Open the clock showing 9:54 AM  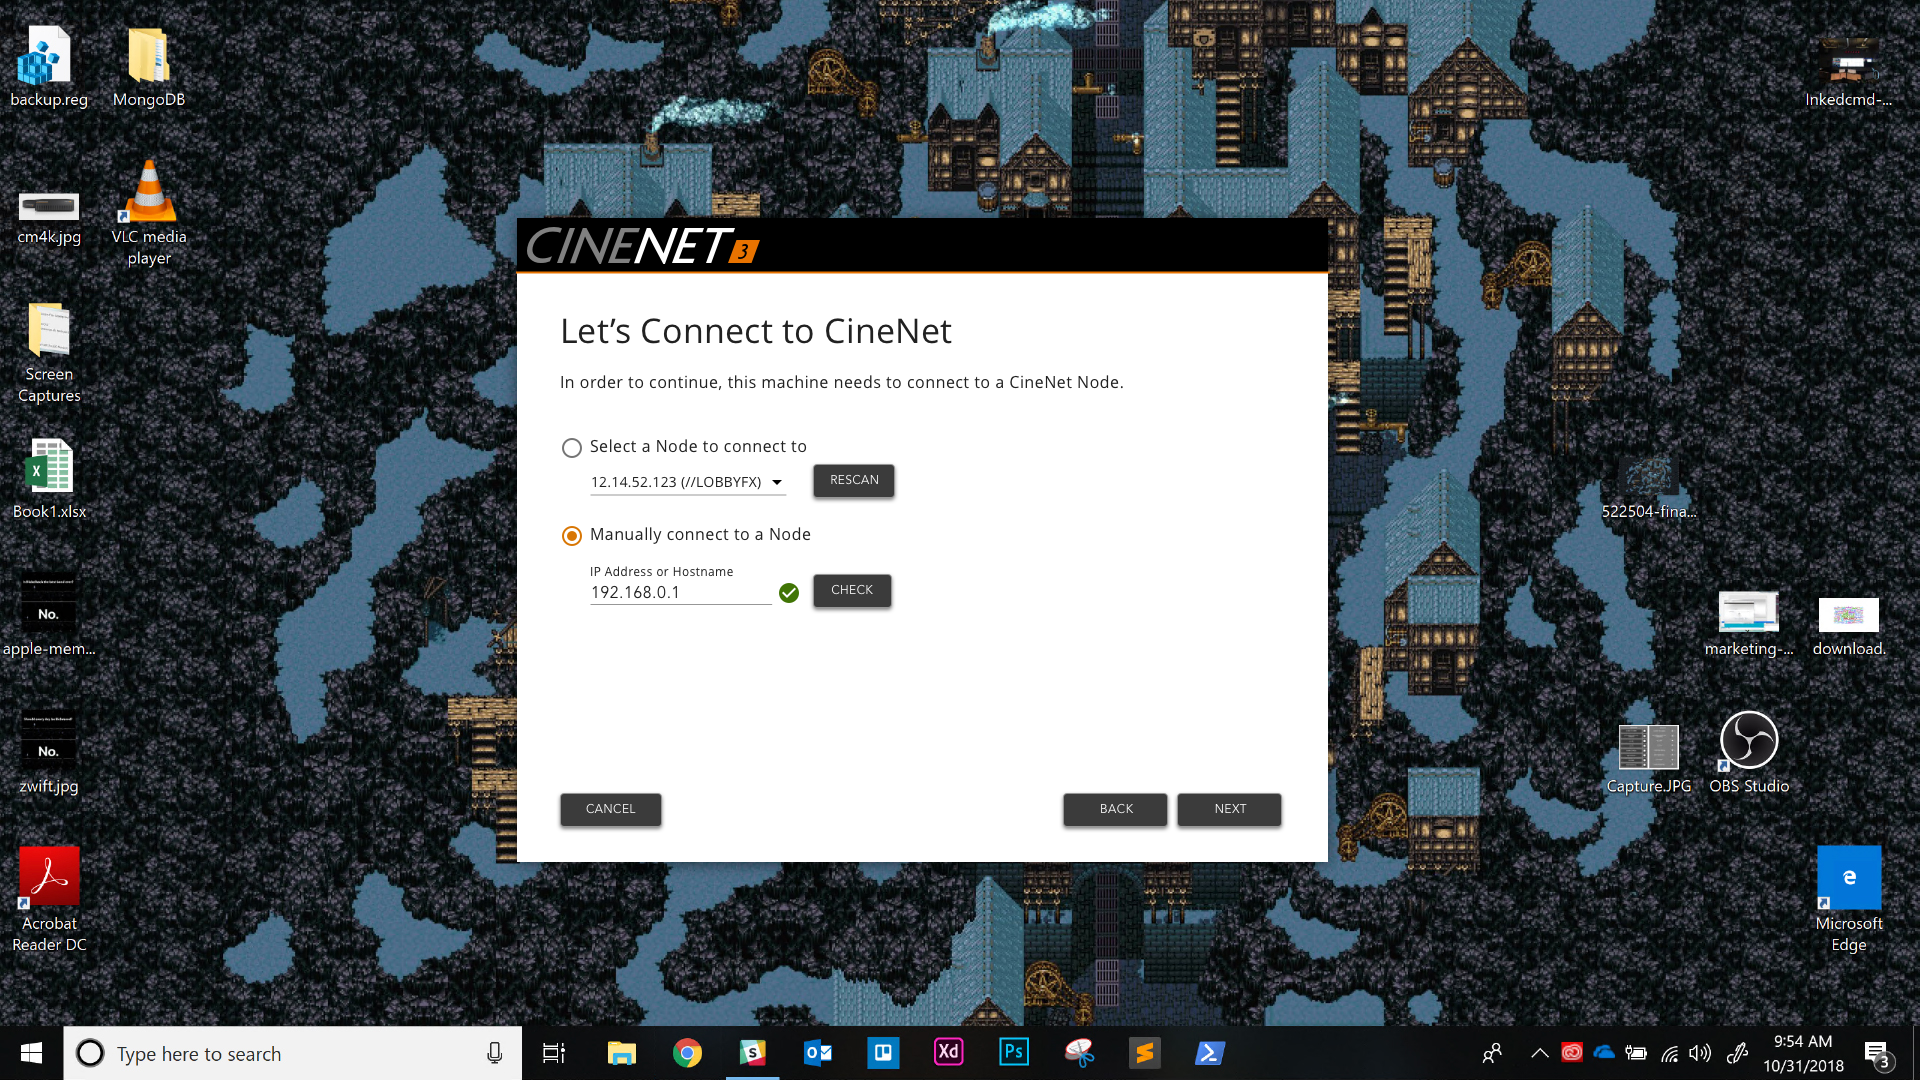pyautogui.click(x=1803, y=1053)
